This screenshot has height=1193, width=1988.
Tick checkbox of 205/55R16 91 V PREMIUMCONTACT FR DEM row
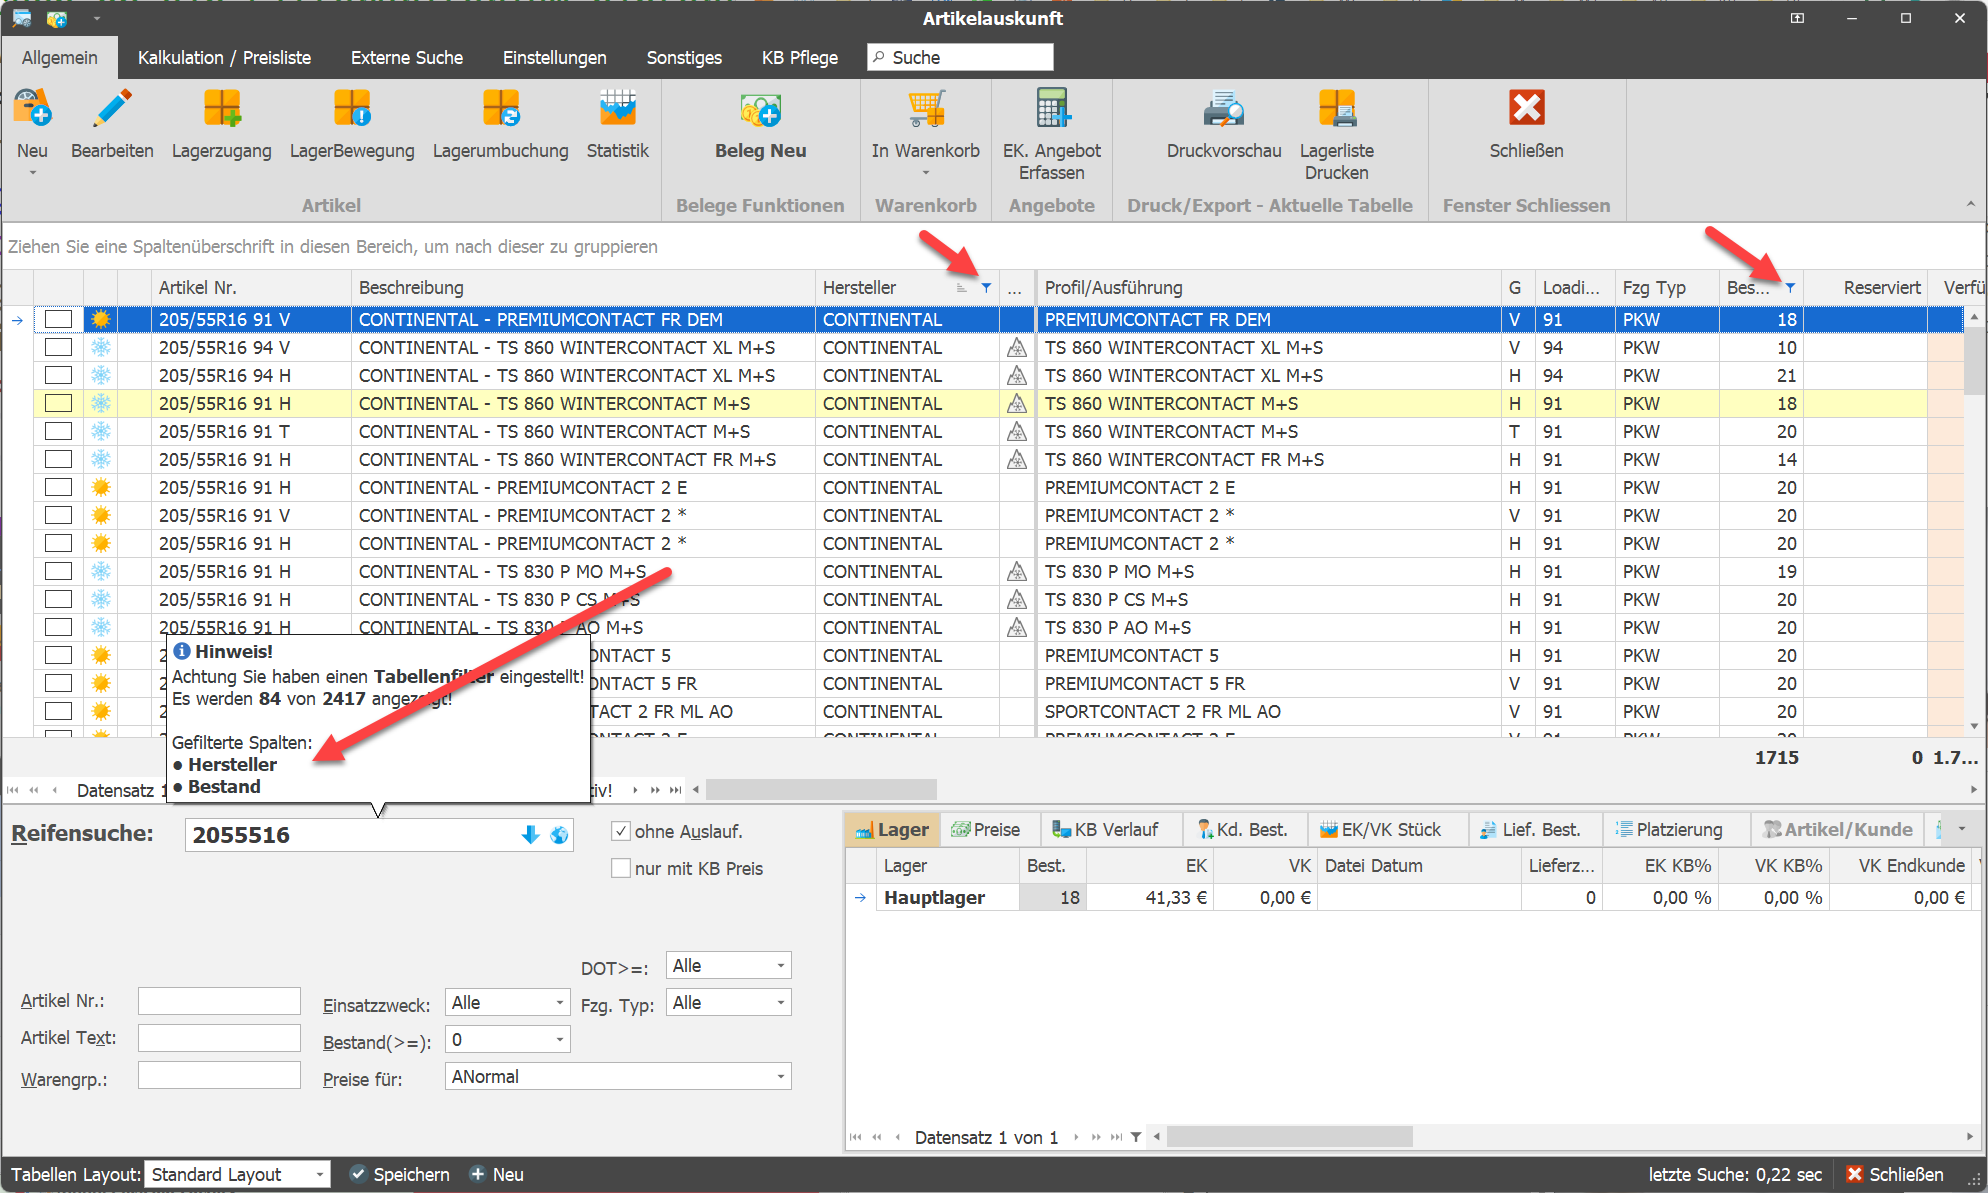(58, 319)
